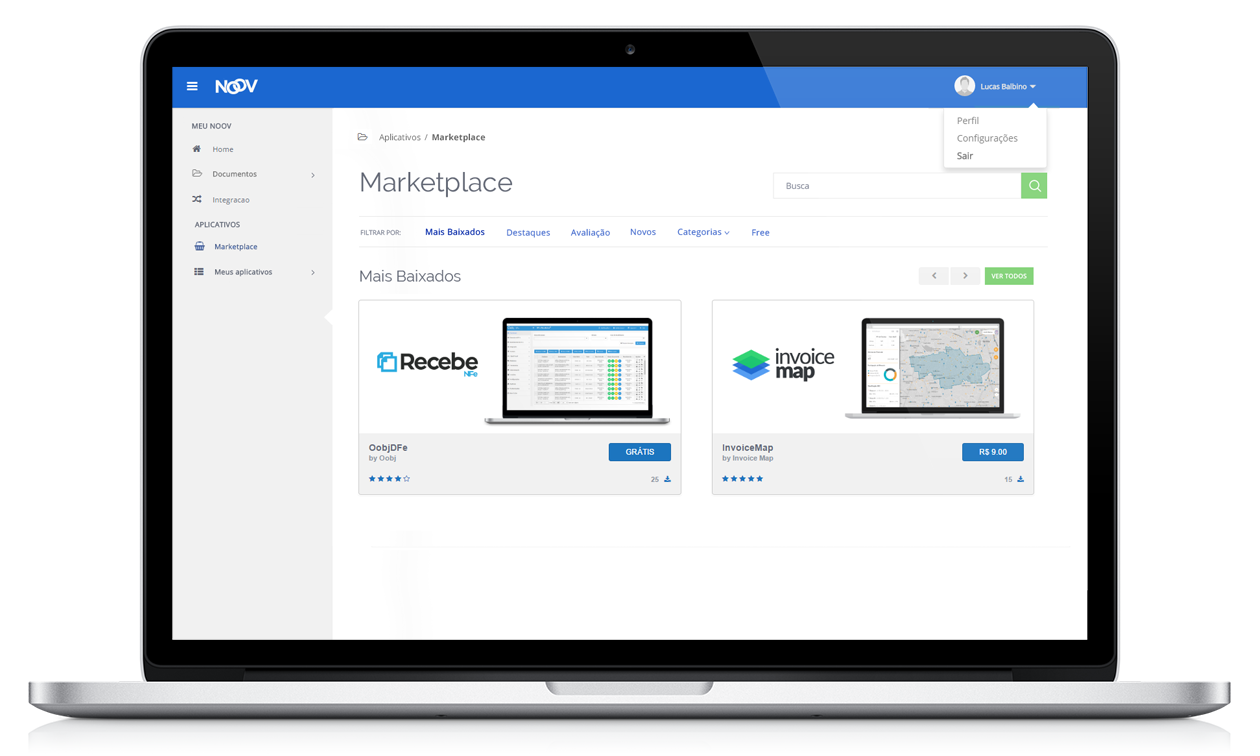Viewport: 1260px width, 756px height.
Task: Open the Recebe NFe app thumbnail
Action: tap(520, 367)
